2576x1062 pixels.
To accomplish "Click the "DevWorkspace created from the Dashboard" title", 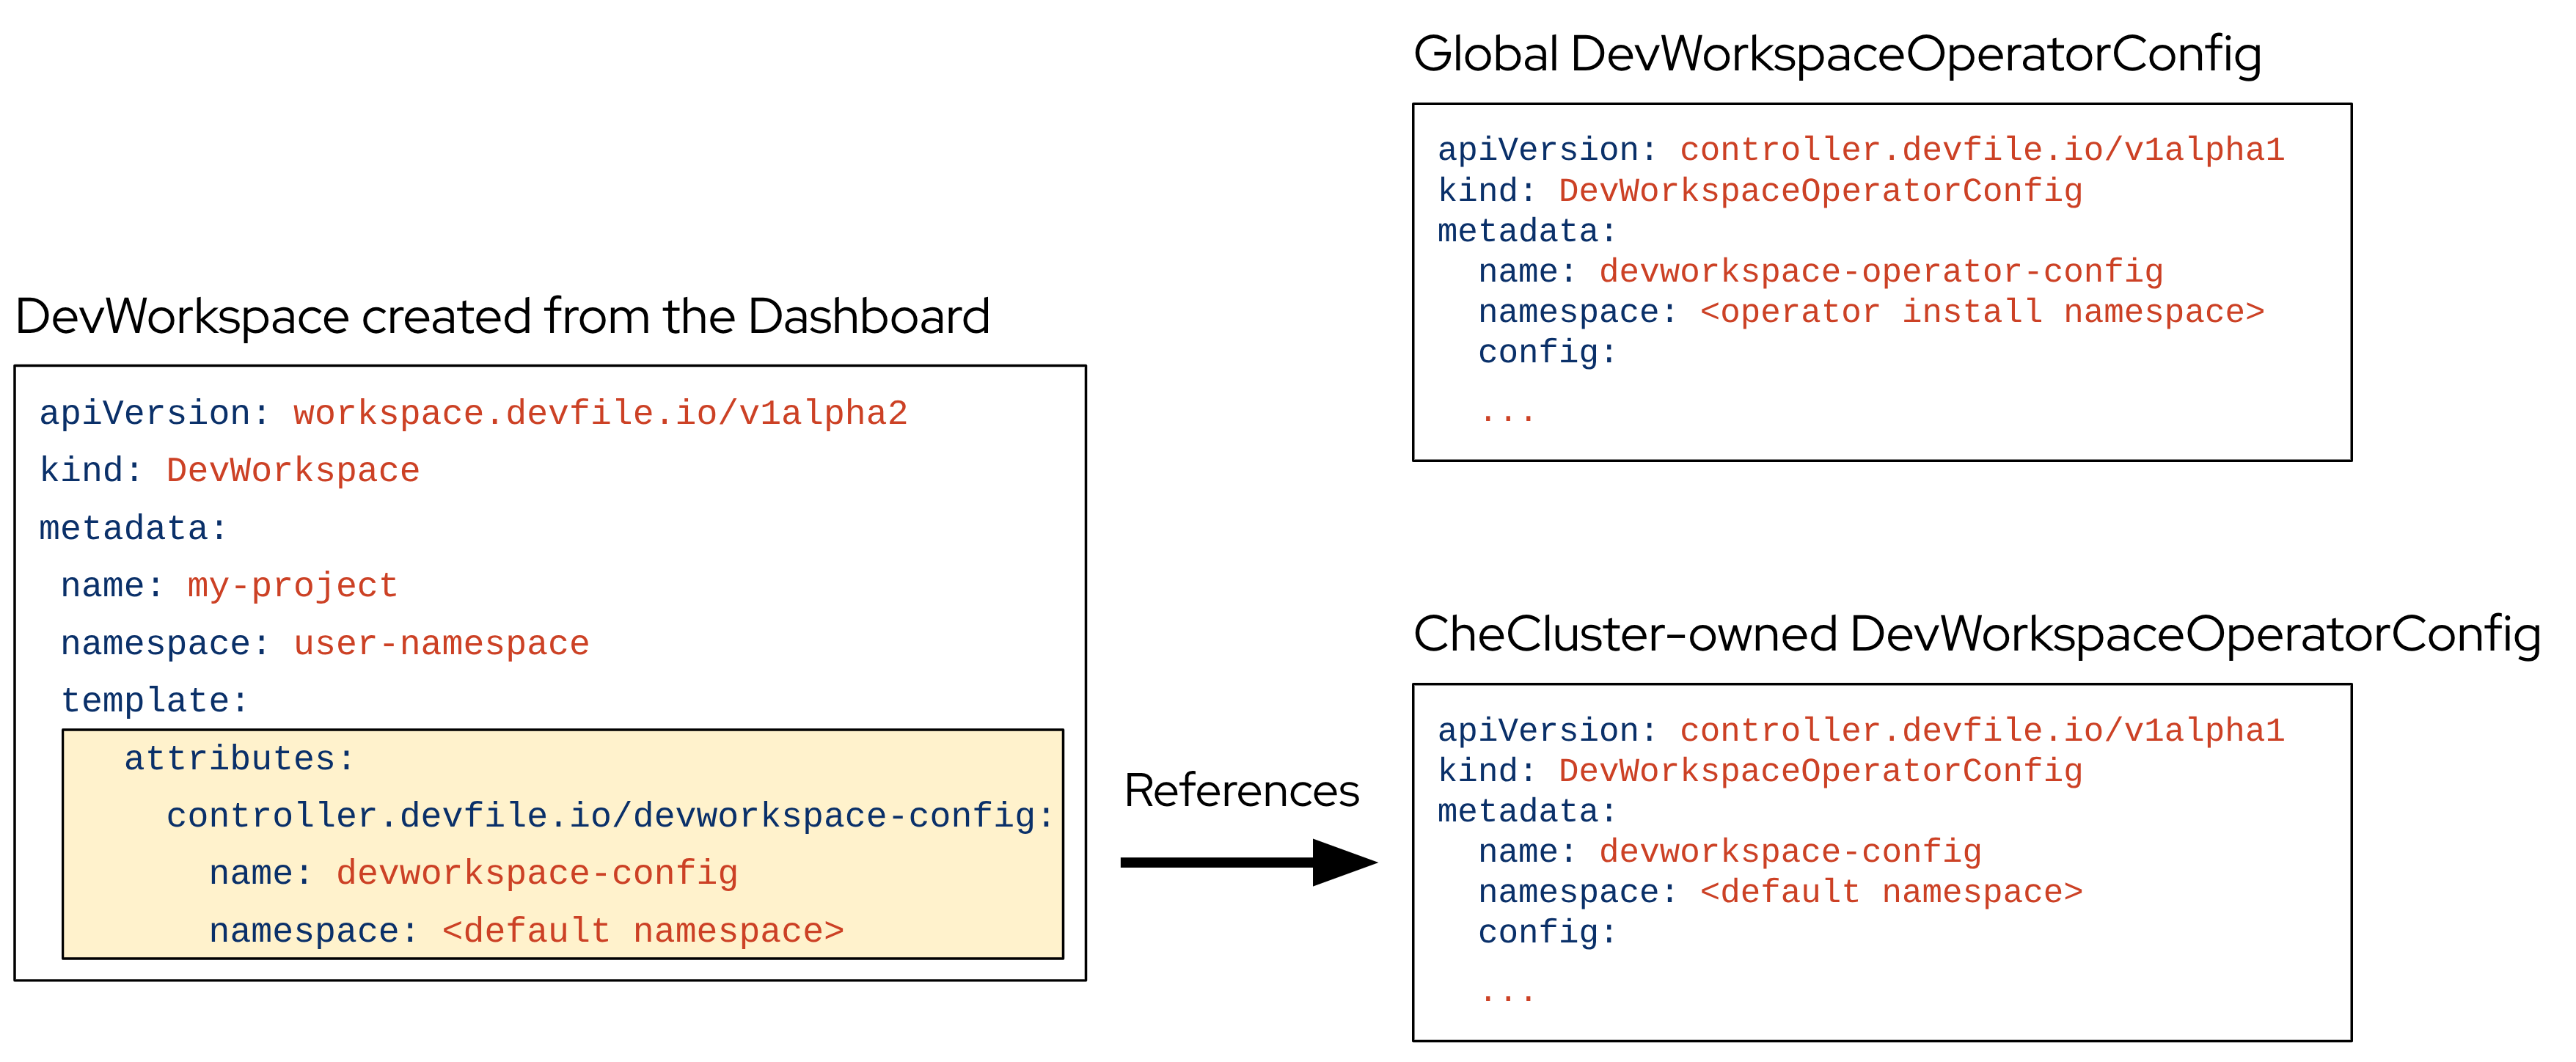I will pos(500,315).
